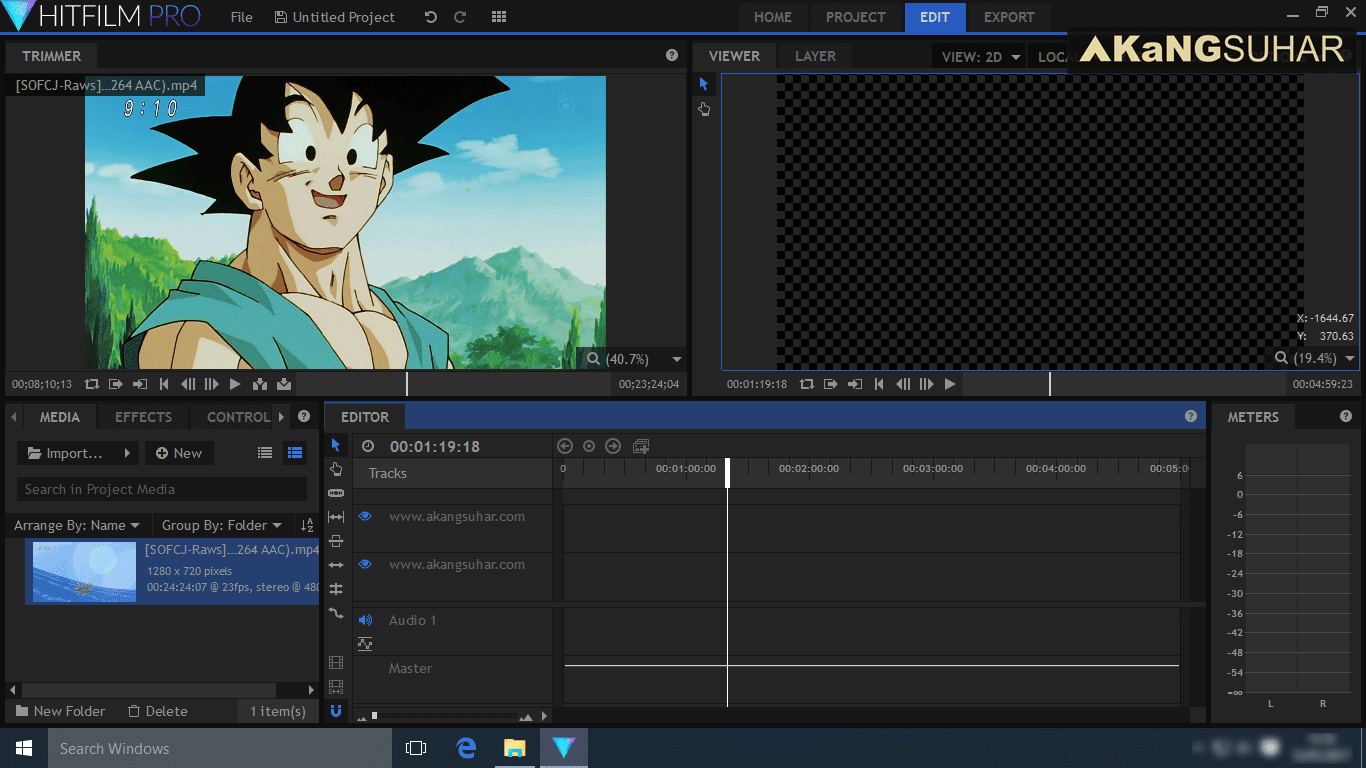1366x768 pixels.
Task: Open the LAYER tab in the viewer
Action: point(815,56)
